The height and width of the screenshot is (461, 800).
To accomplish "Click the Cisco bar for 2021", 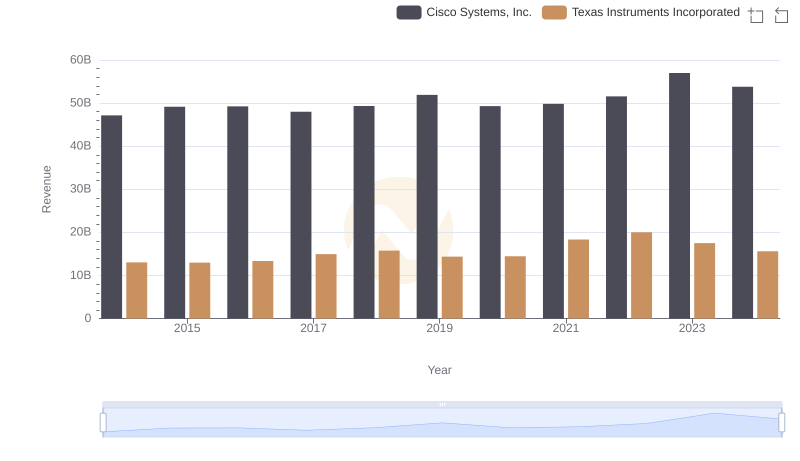I will click(554, 211).
